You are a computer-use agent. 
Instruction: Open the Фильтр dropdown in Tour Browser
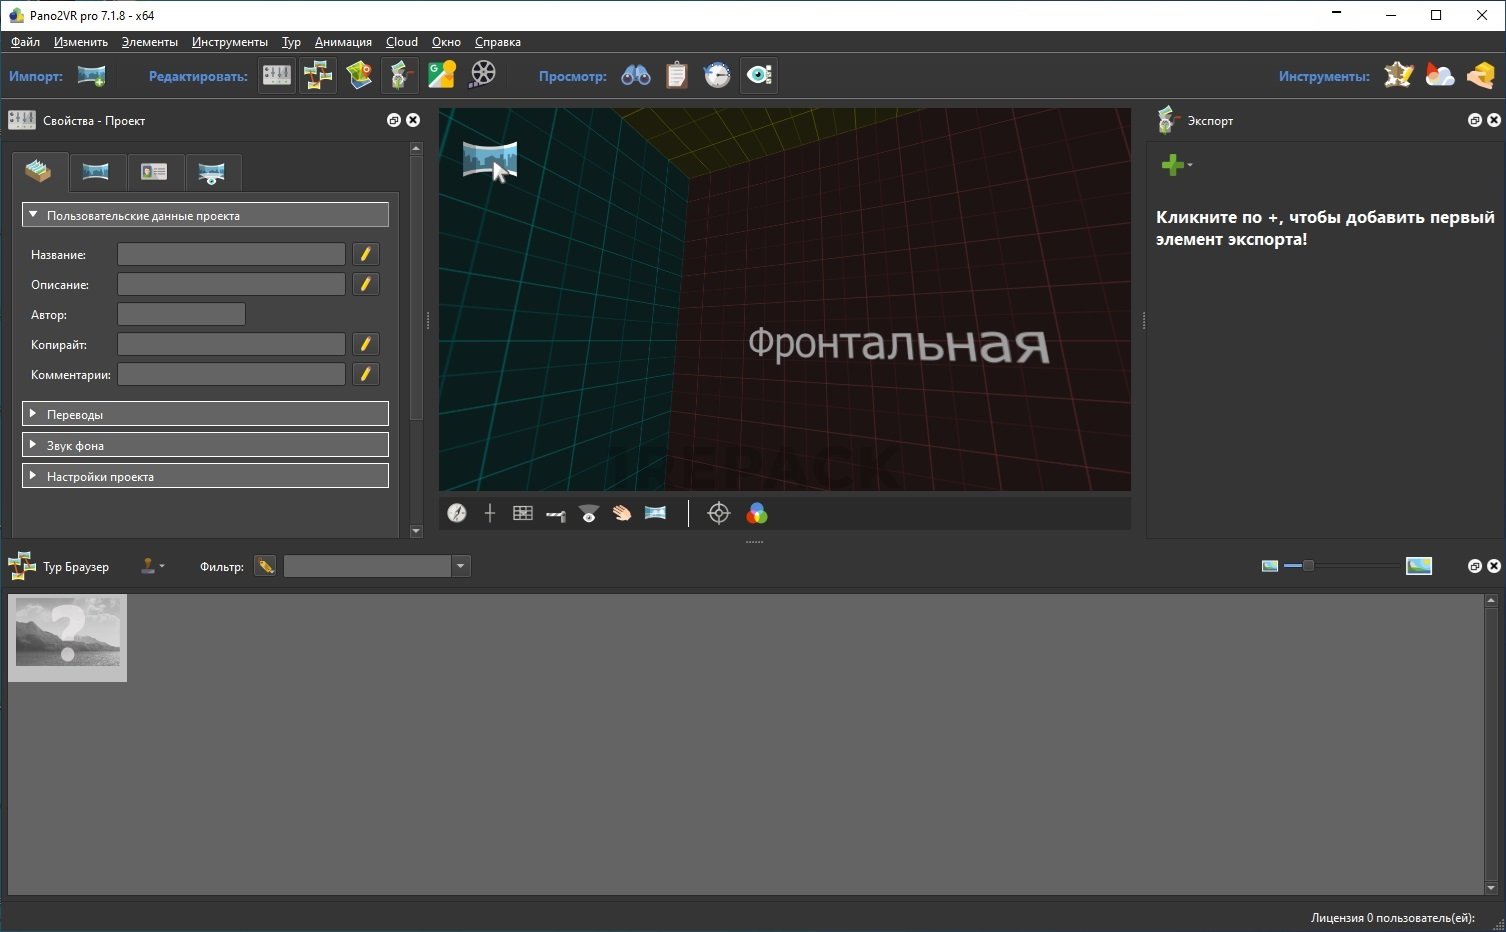(460, 566)
